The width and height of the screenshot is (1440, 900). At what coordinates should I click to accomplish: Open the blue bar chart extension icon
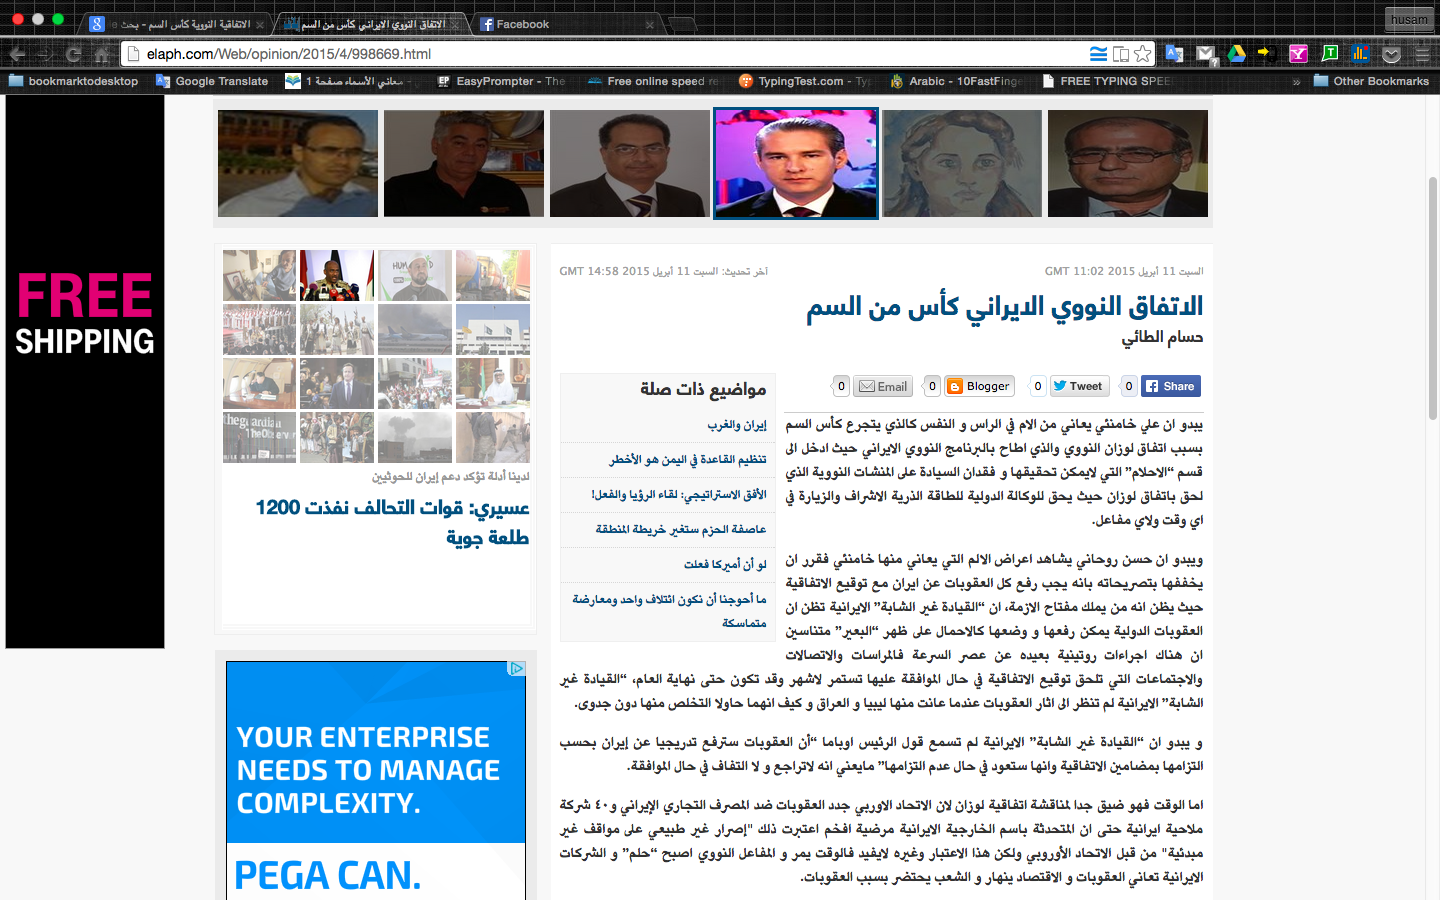(x=1360, y=53)
